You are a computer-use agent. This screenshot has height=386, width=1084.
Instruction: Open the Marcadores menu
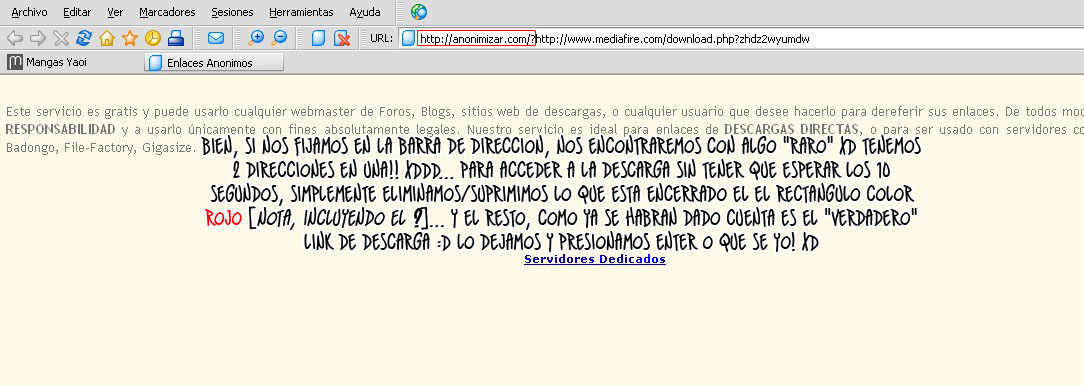point(167,12)
